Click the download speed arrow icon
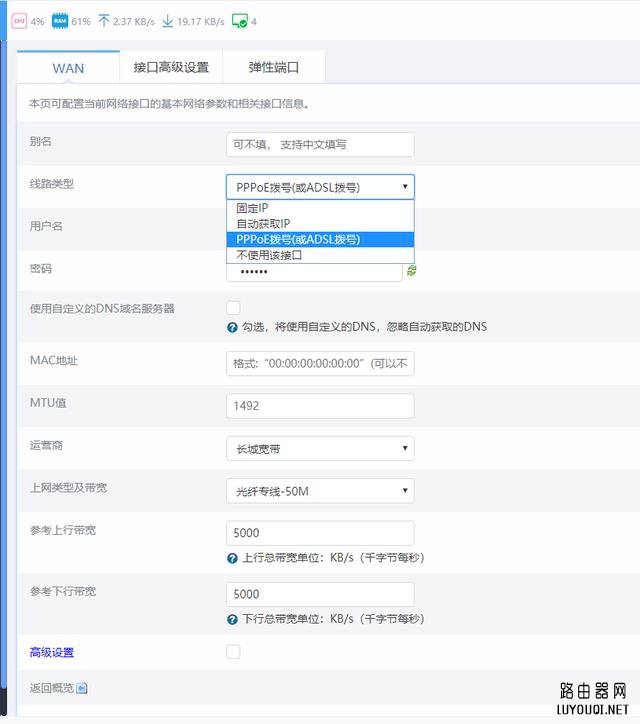 [x=168, y=21]
